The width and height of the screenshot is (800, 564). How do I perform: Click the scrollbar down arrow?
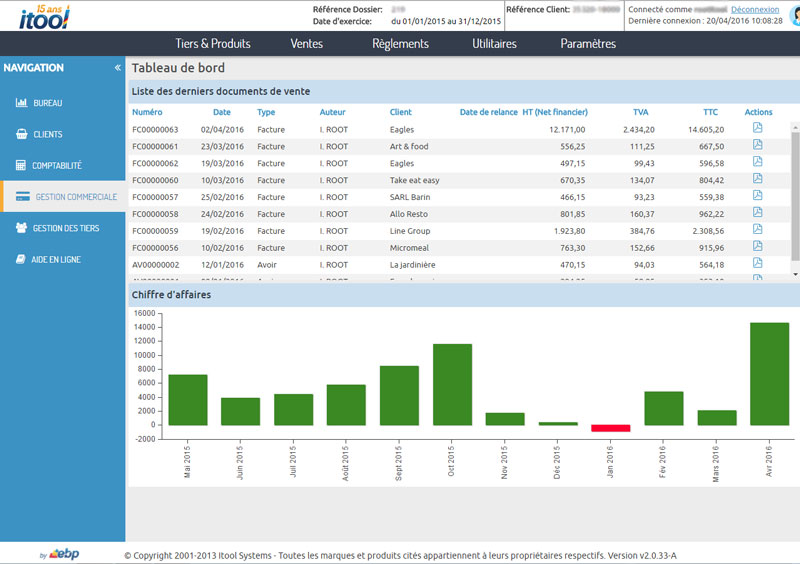click(x=795, y=274)
